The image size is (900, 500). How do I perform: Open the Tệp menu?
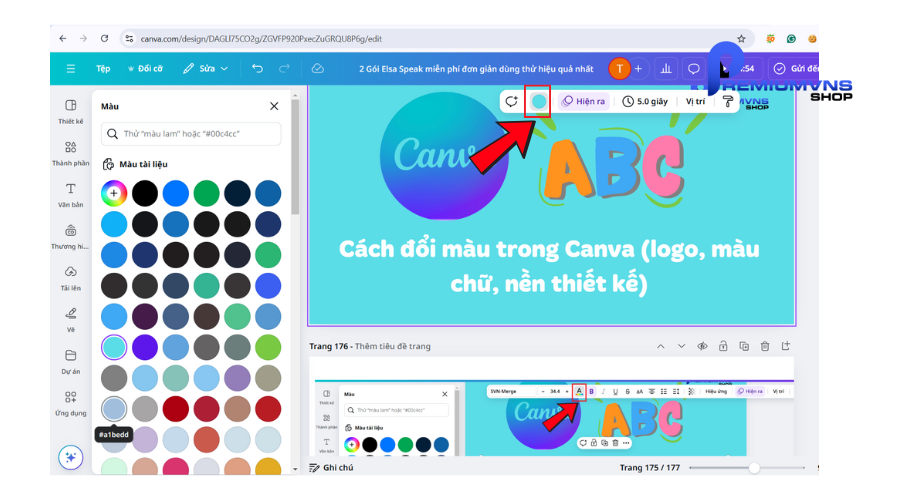(x=103, y=68)
